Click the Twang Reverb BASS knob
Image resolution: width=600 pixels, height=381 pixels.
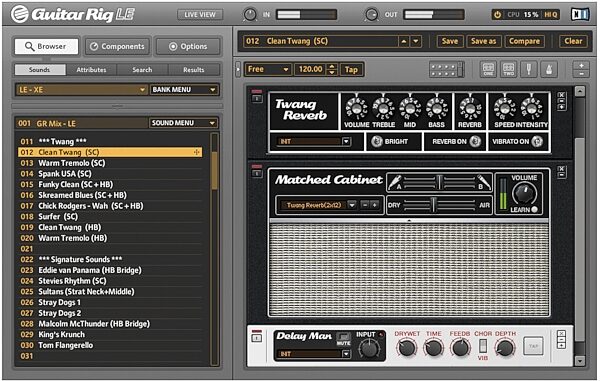coord(437,108)
